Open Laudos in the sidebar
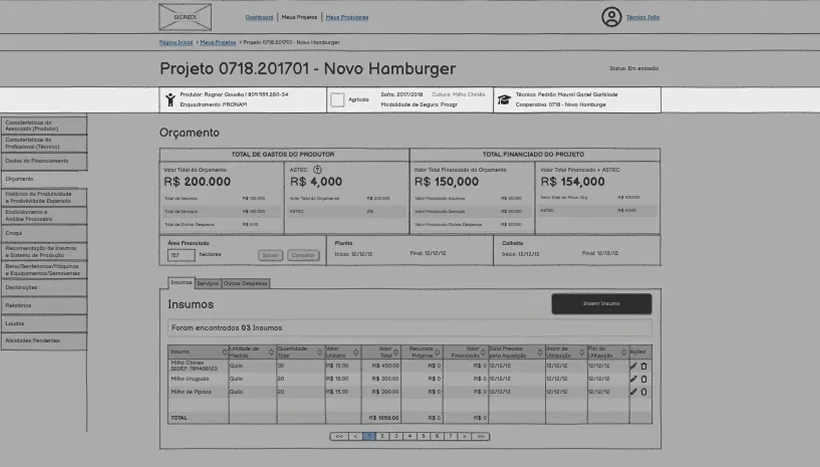 [x=44, y=323]
